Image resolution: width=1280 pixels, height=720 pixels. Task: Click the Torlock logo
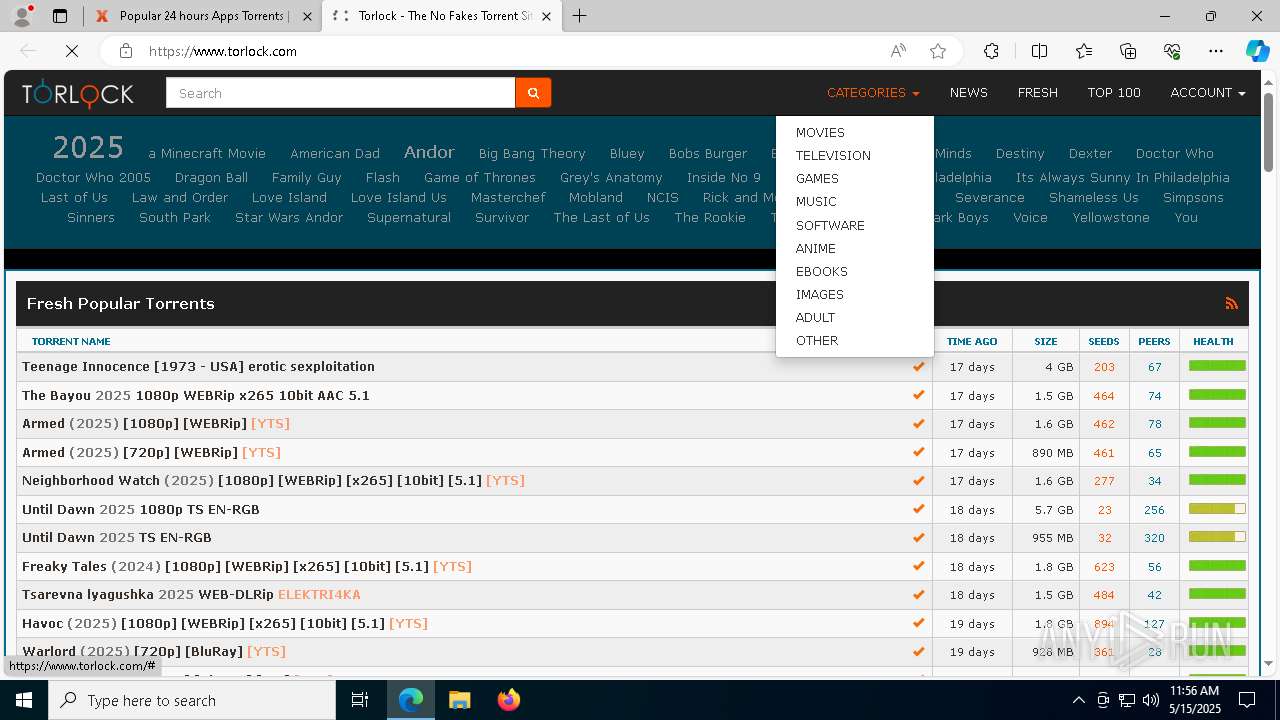[78, 93]
